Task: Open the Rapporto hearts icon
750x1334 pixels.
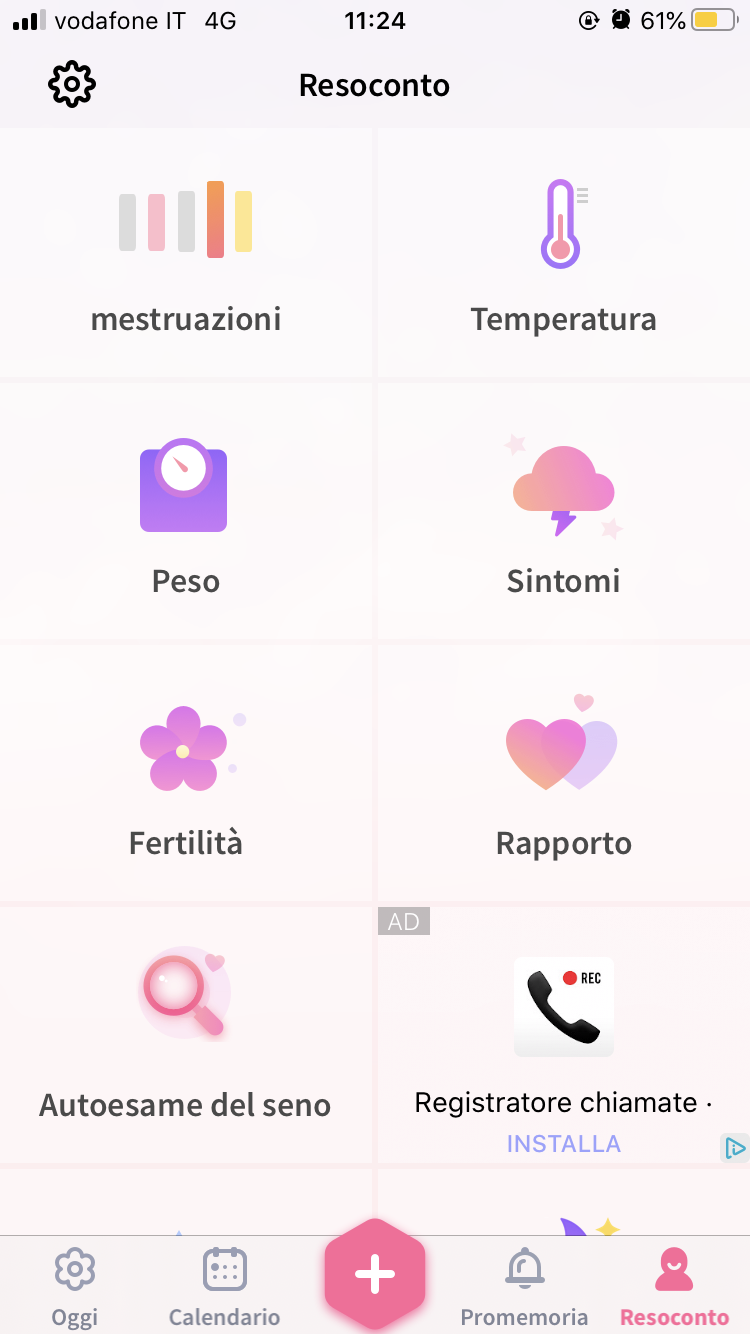Action: [x=562, y=745]
